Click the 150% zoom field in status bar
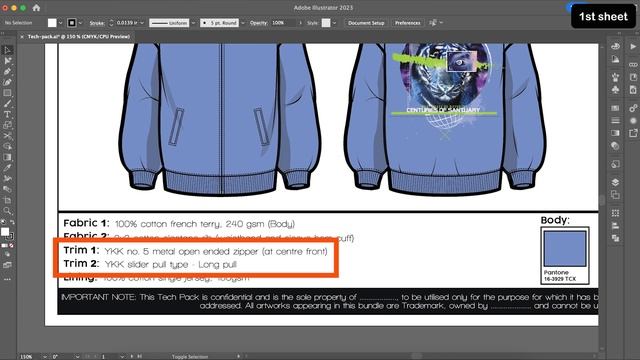 (x=29, y=357)
